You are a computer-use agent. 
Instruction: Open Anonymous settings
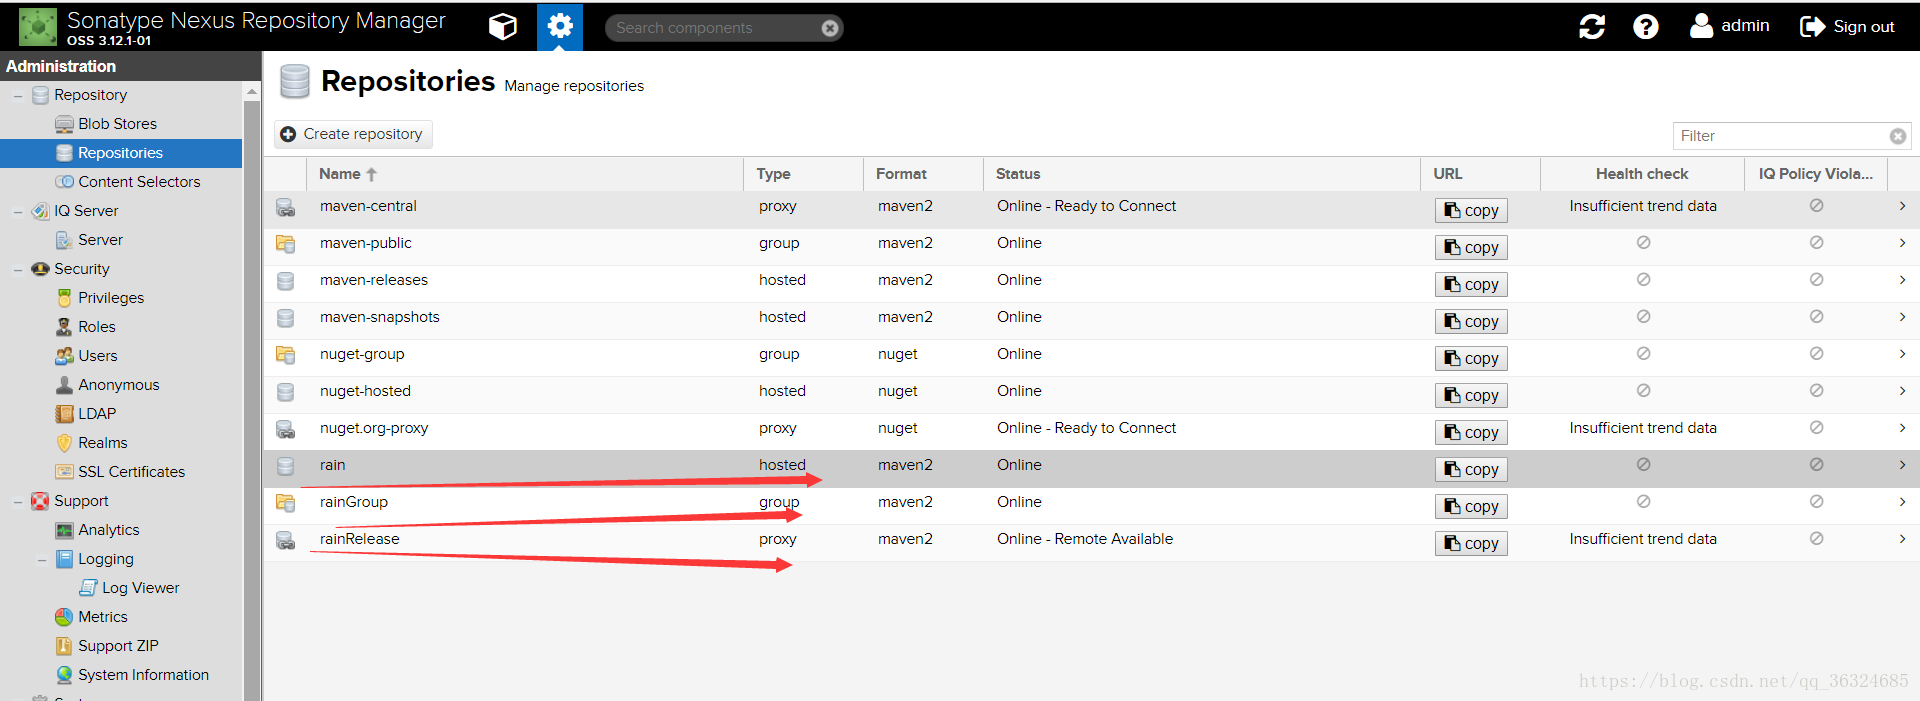118,385
